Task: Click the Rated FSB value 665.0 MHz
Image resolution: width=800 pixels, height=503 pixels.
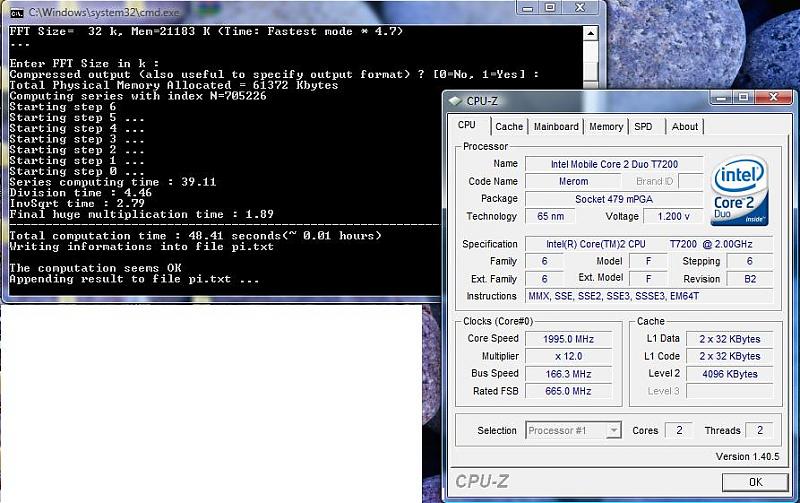Action: (x=568, y=391)
